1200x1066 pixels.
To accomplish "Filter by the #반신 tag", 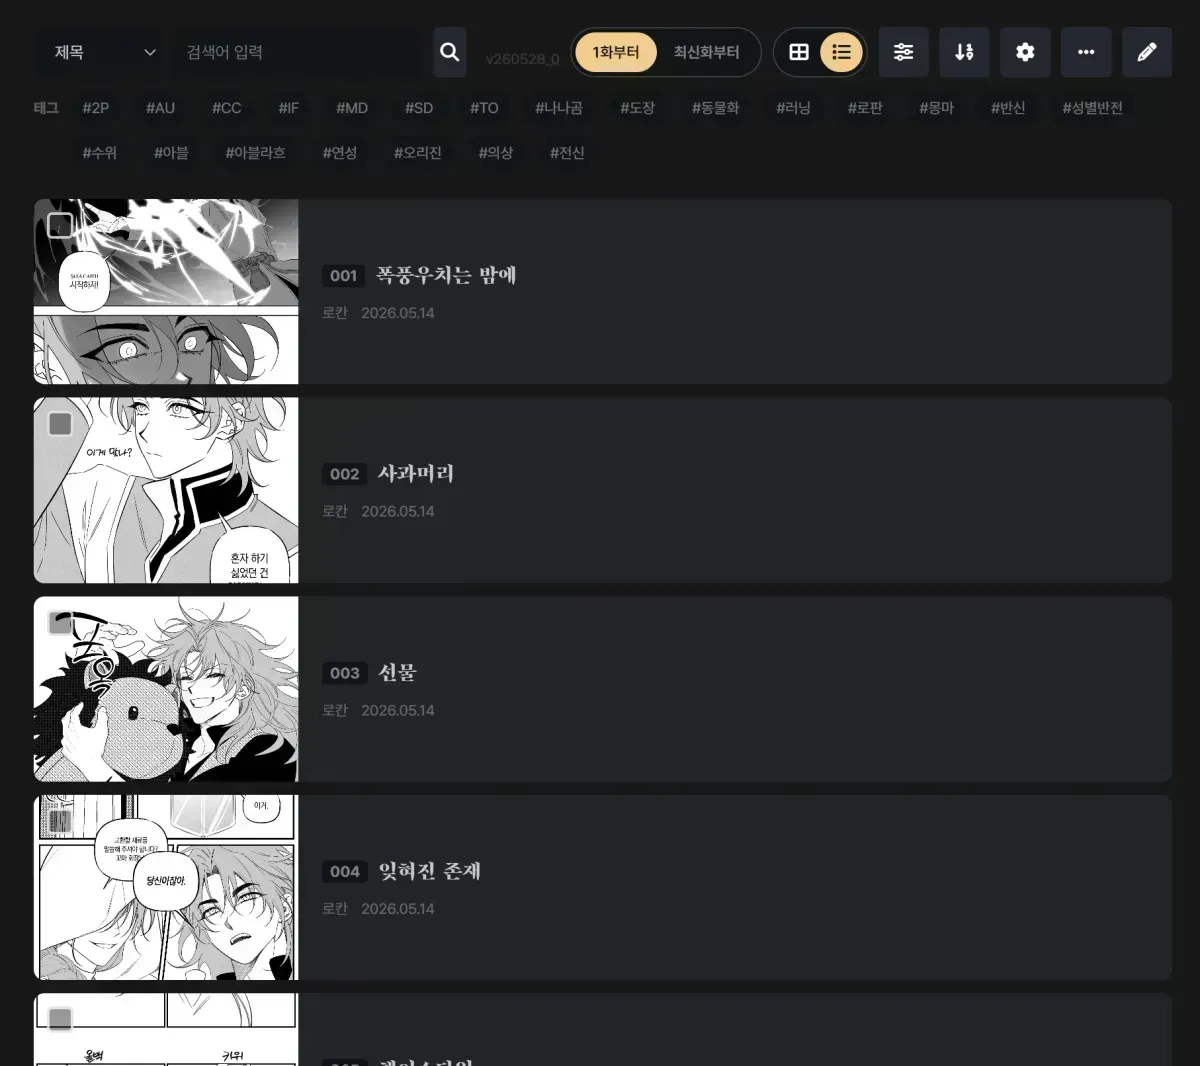I will [1008, 108].
